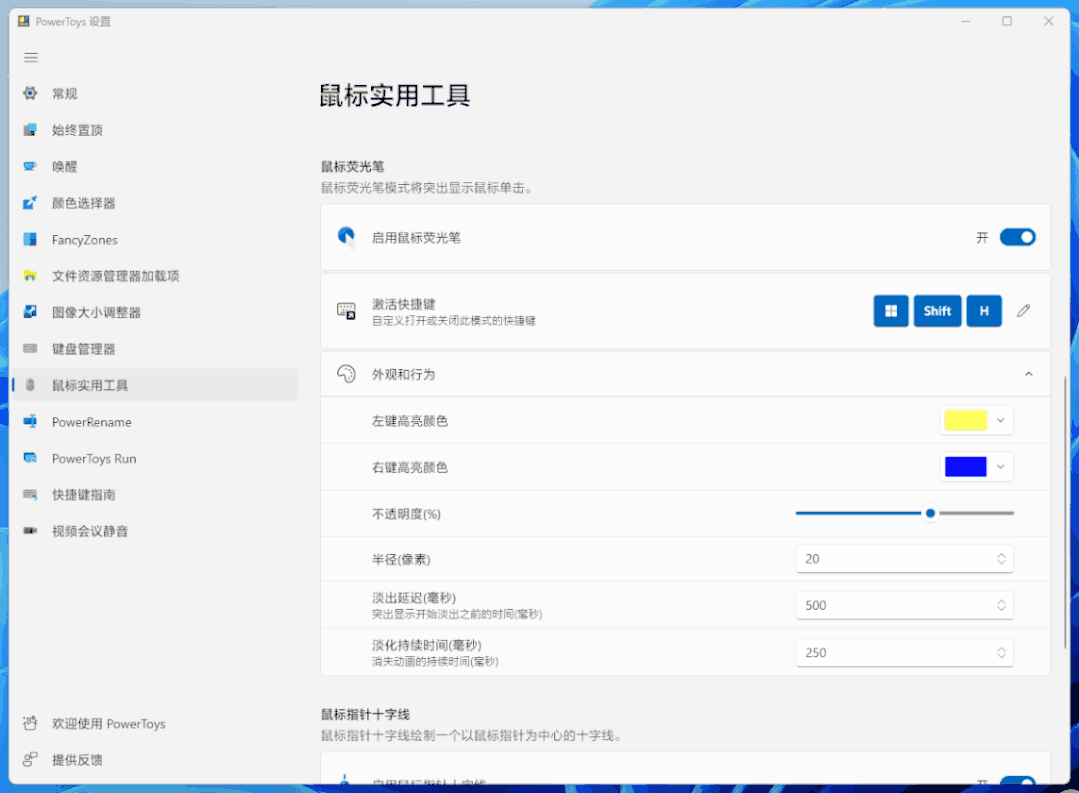Click the 文件资源管理器加载项 icon
1079x793 pixels.
click(x=30, y=275)
